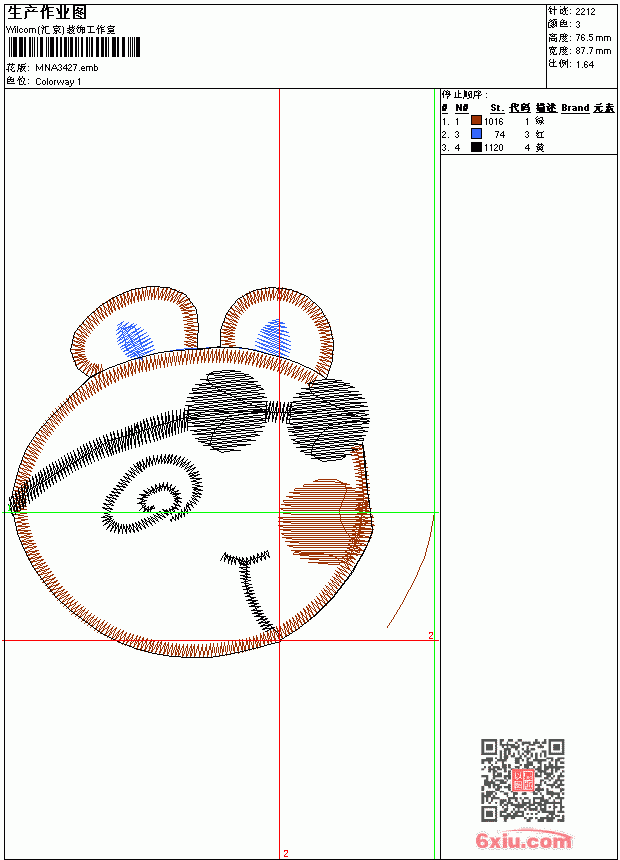
Task: Select stitch count 1120 in the black row
Action: coord(494,148)
